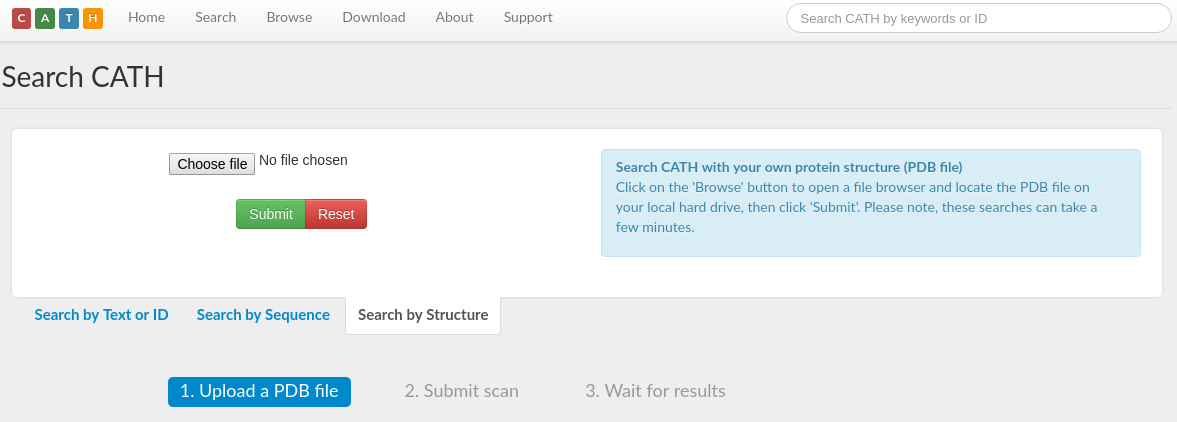Click the blue T logo tile
The image size is (1177, 422).
(69, 18)
